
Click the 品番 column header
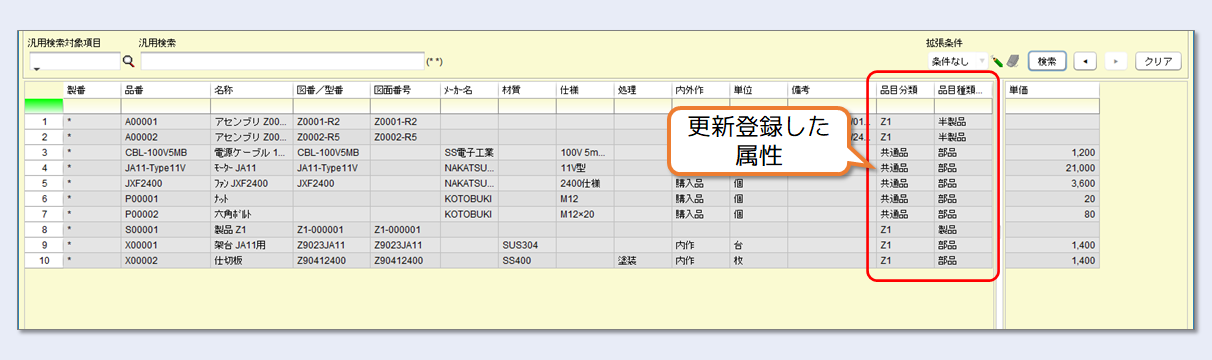click(165, 90)
